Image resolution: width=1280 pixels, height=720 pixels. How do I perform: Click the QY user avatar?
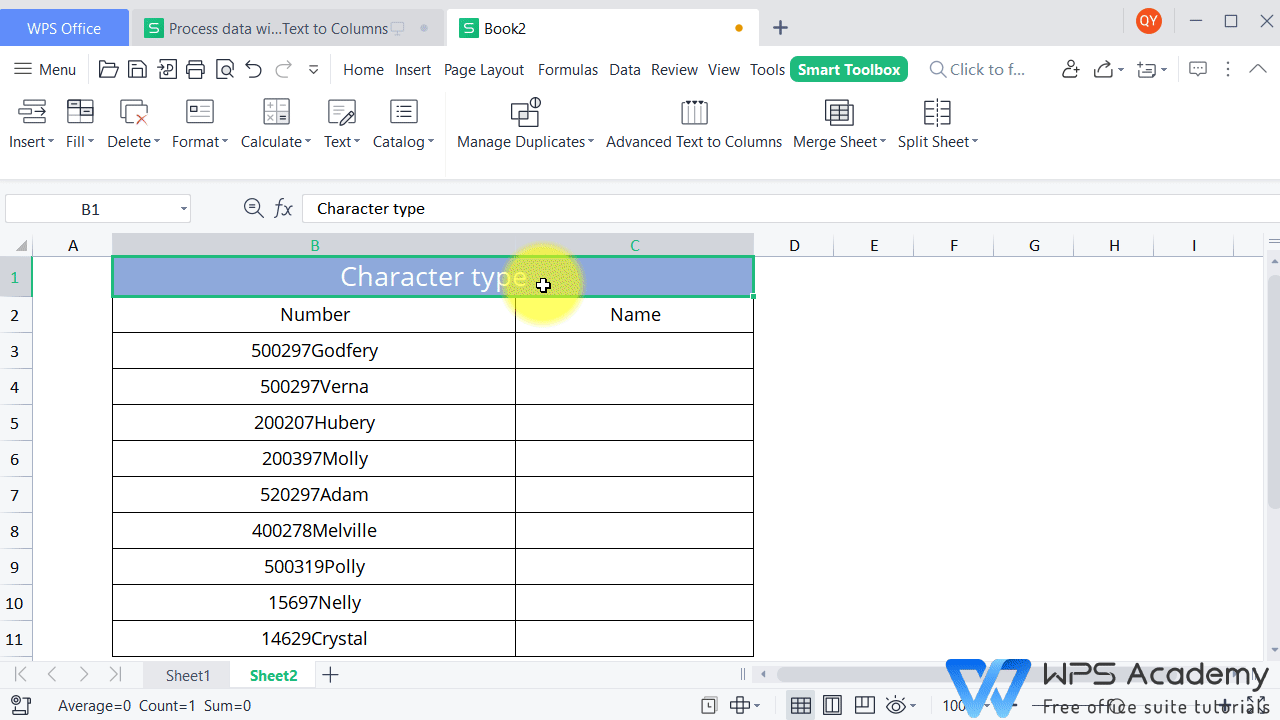click(x=1149, y=21)
